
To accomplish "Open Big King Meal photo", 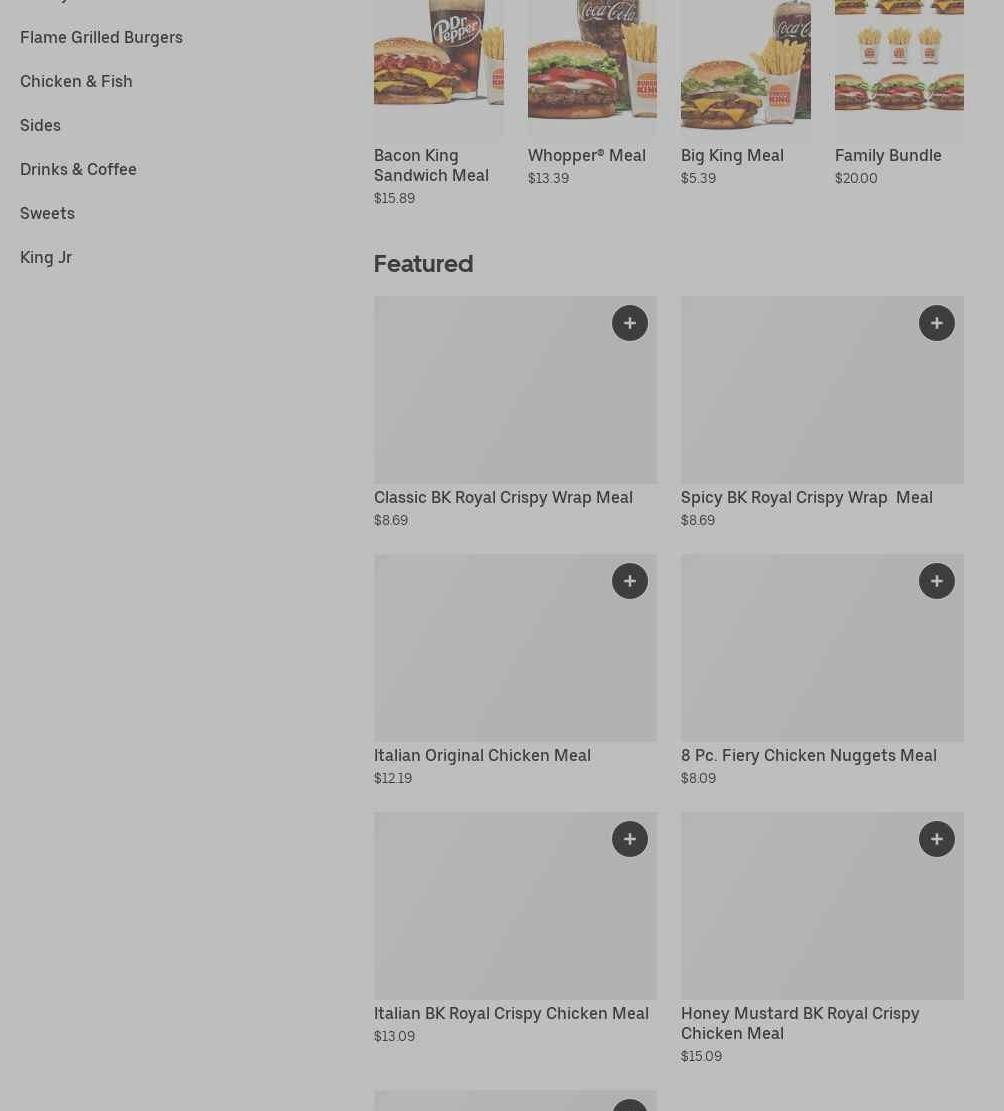I will tap(745, 67).
